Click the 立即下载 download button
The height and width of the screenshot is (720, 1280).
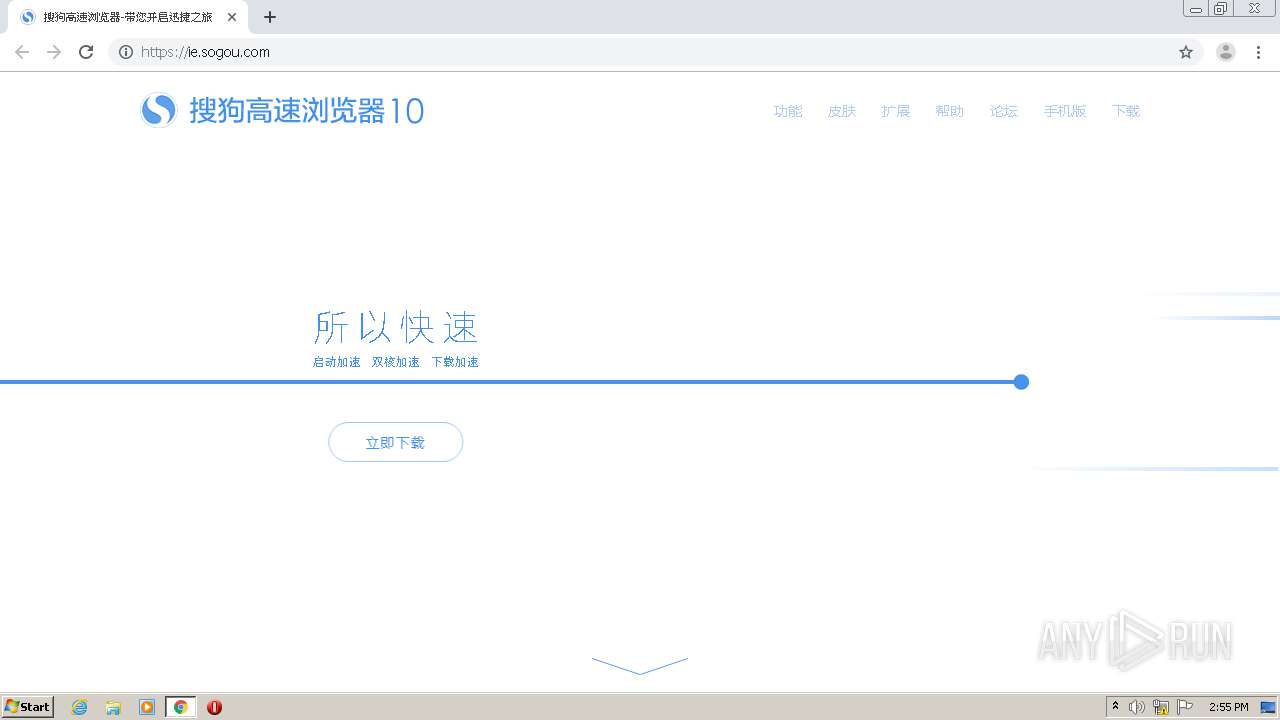396,442
